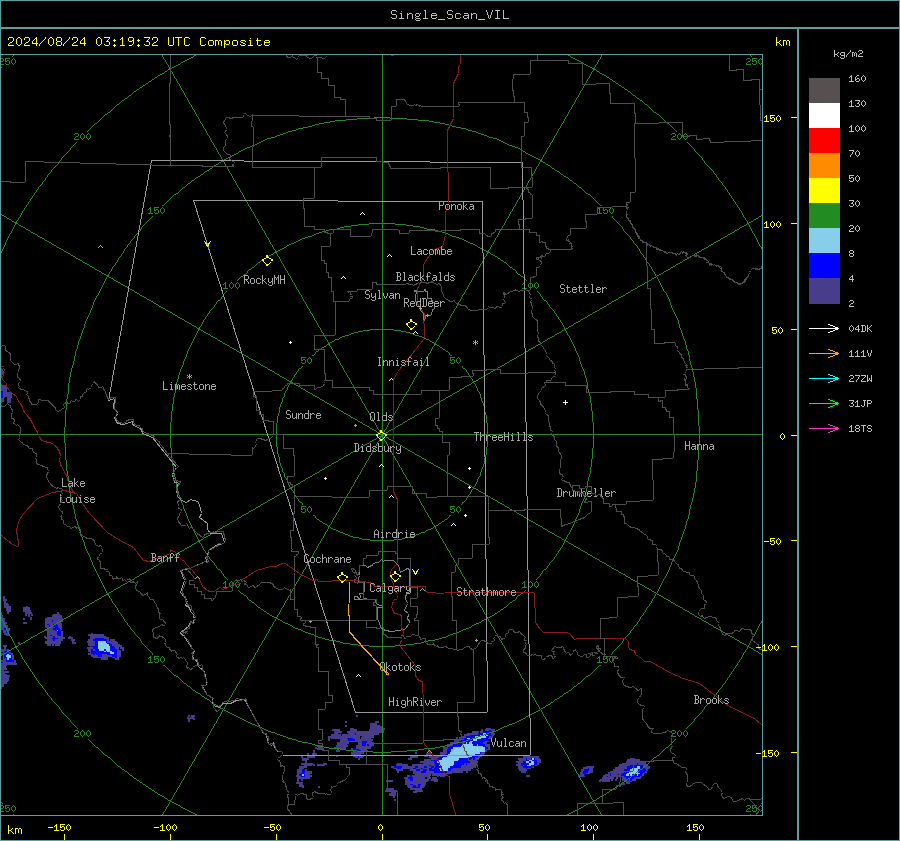The width and height of the screenshot is (900, 841).
Task: Click the Sylvan label
Action: tap(382, 295)
